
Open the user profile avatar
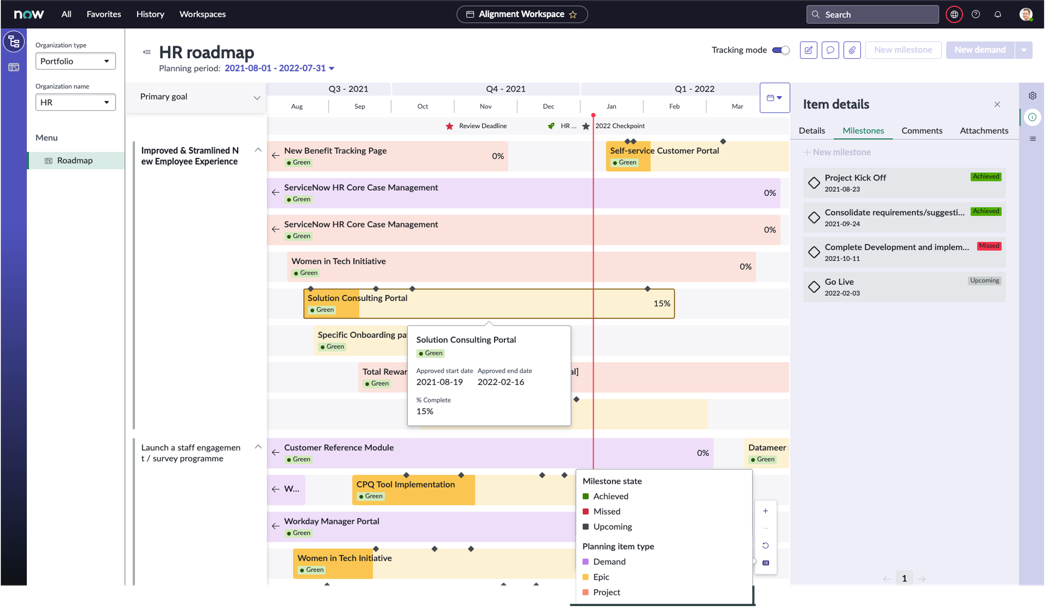click(1026, 14)
